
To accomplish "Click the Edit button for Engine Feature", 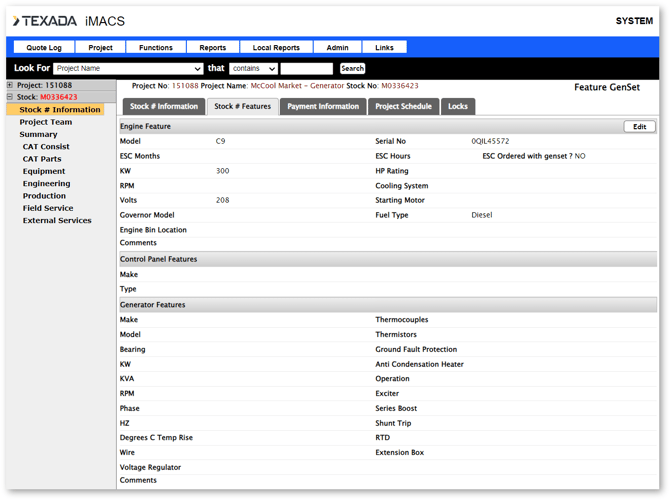I will pos(639,126).
